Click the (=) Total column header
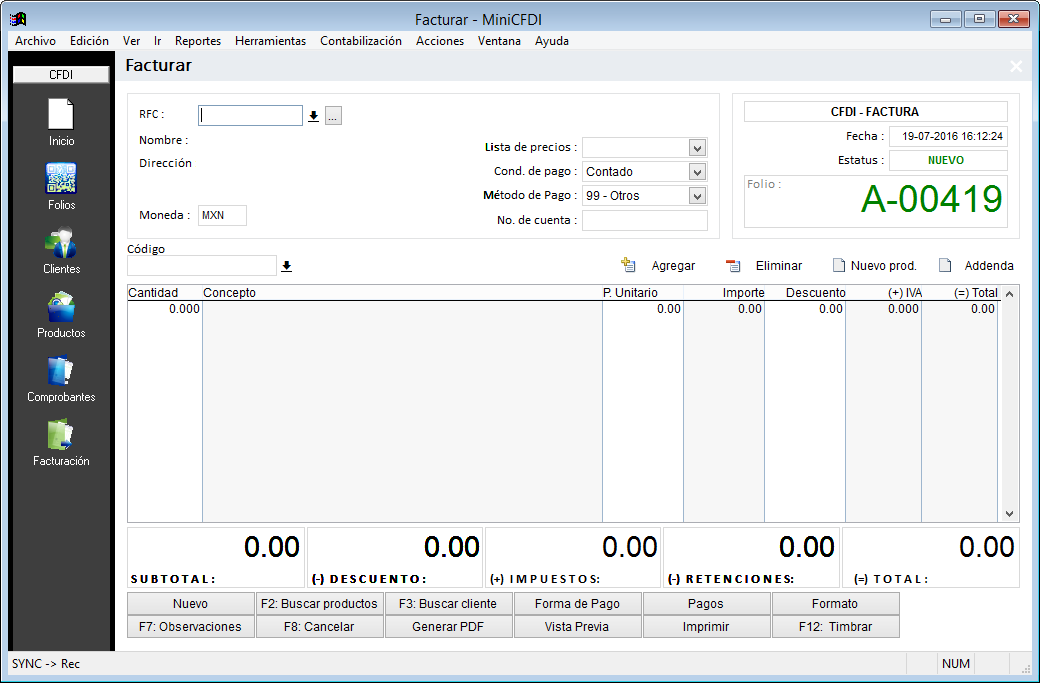 (960, 293)
